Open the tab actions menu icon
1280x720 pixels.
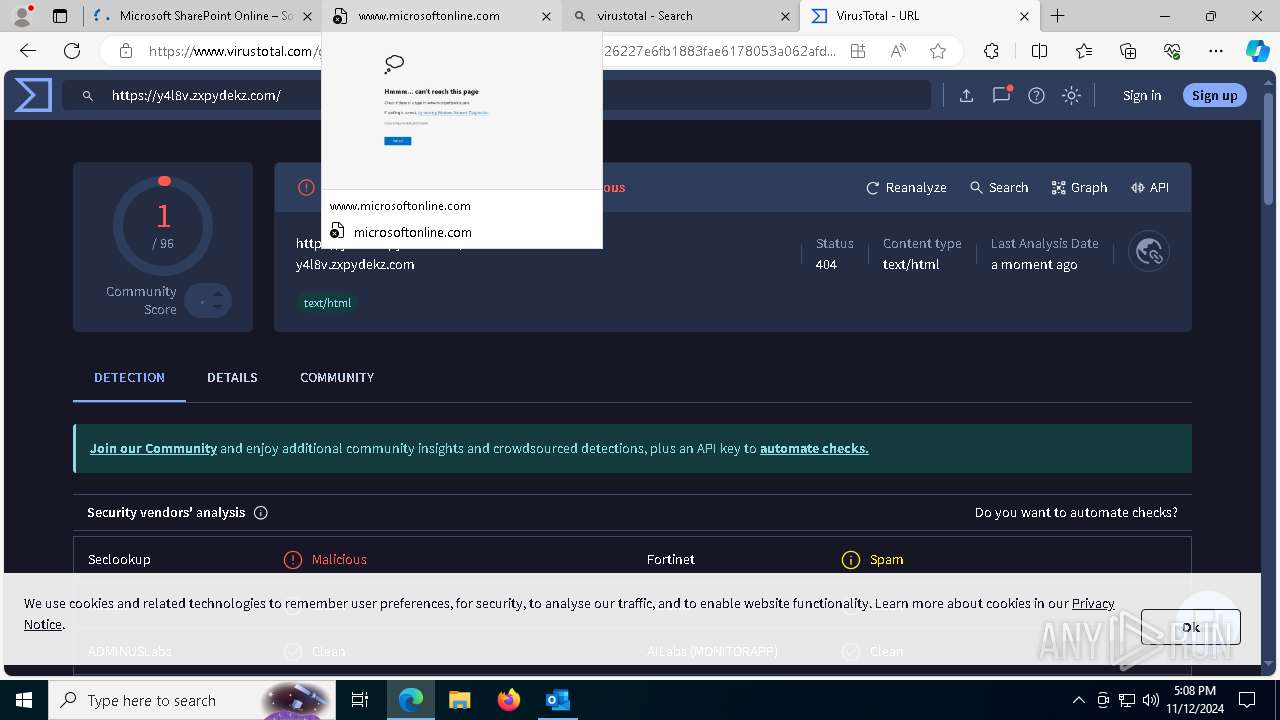[60, 16]
